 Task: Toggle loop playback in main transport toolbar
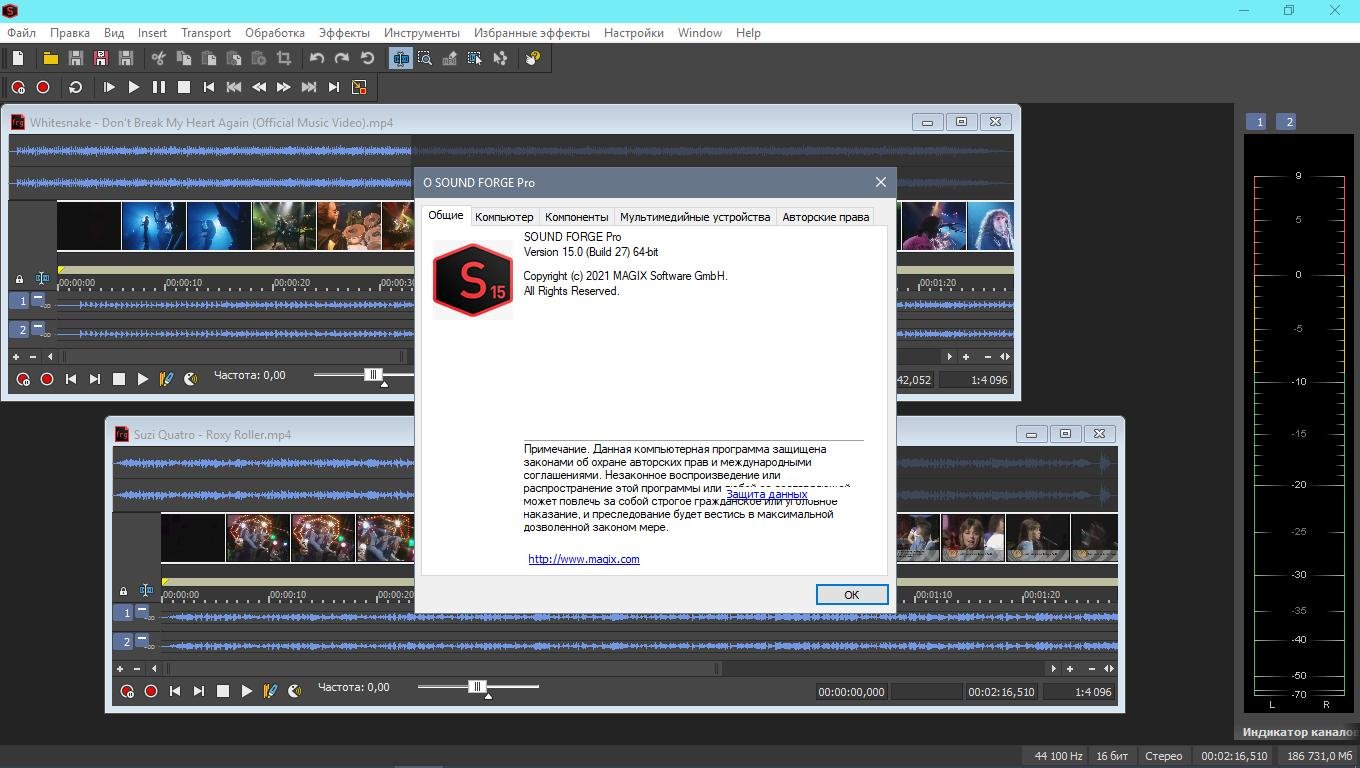pos(75,87)
